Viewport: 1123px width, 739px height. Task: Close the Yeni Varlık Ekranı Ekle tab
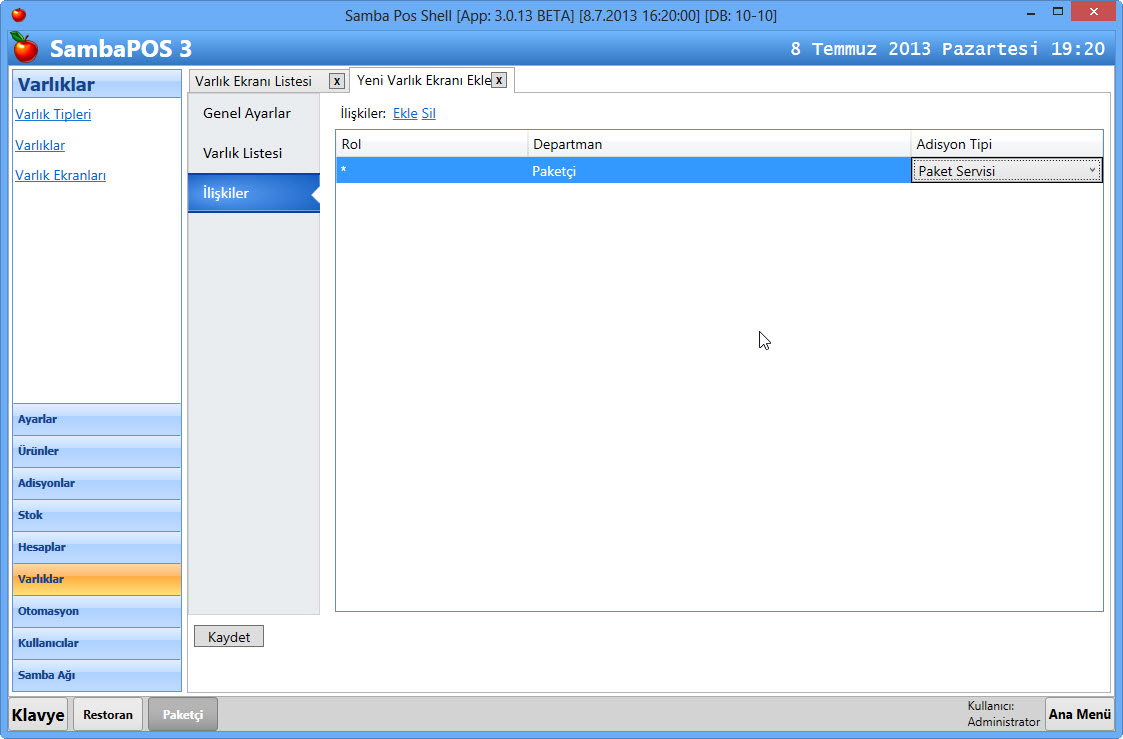click(x=499, y=80)
